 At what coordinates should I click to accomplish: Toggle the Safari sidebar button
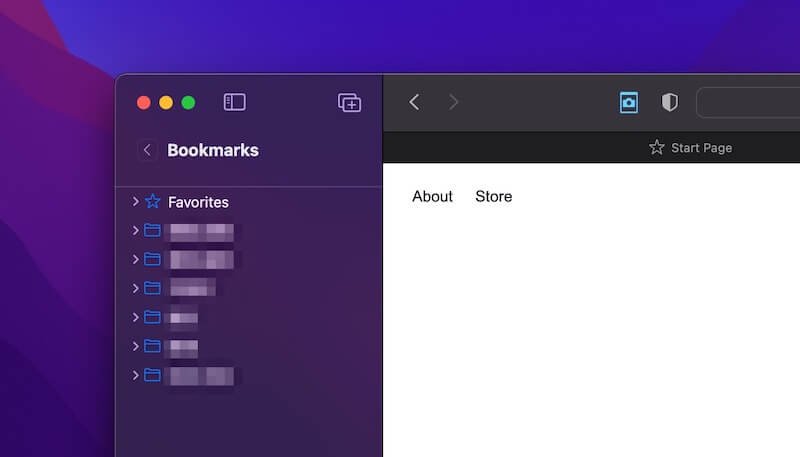tap(235, 102)
